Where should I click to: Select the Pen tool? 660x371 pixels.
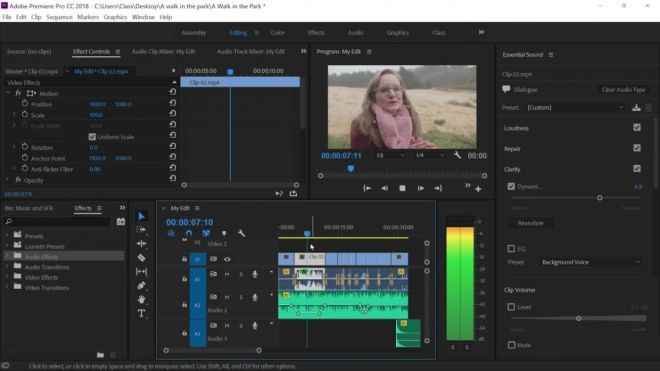coord(141,286)
